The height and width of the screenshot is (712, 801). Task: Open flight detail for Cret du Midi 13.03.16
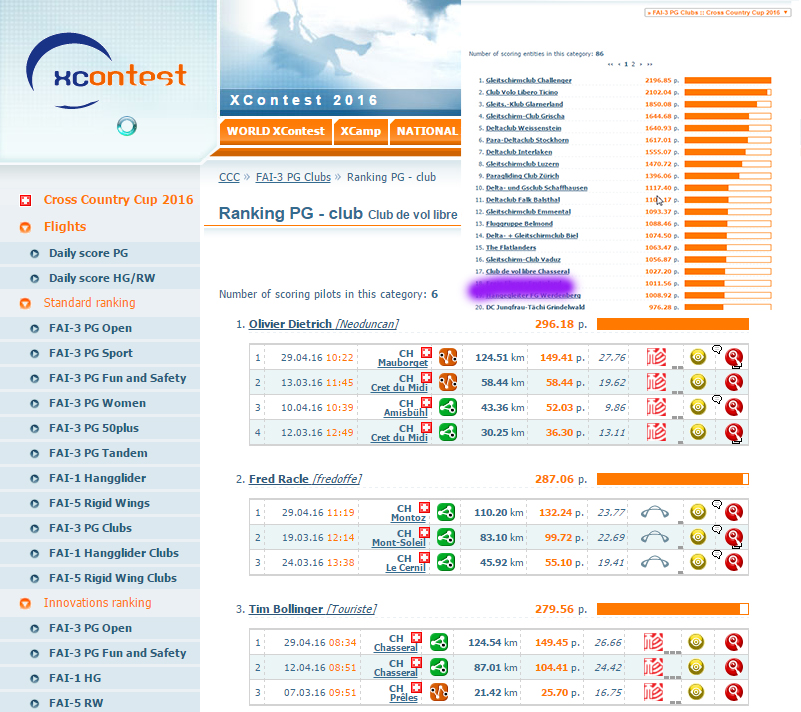click(x=734, y=382)
